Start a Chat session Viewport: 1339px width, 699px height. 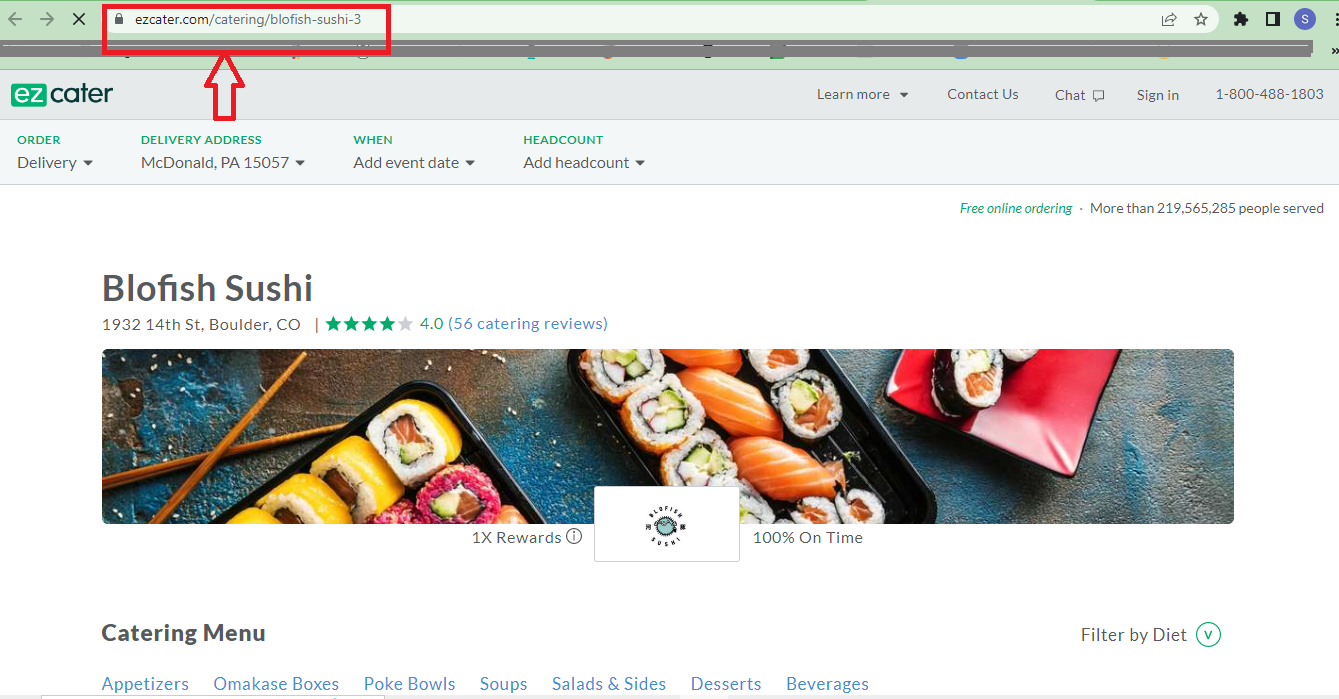pyautogui.click(x=1079, y=95)
